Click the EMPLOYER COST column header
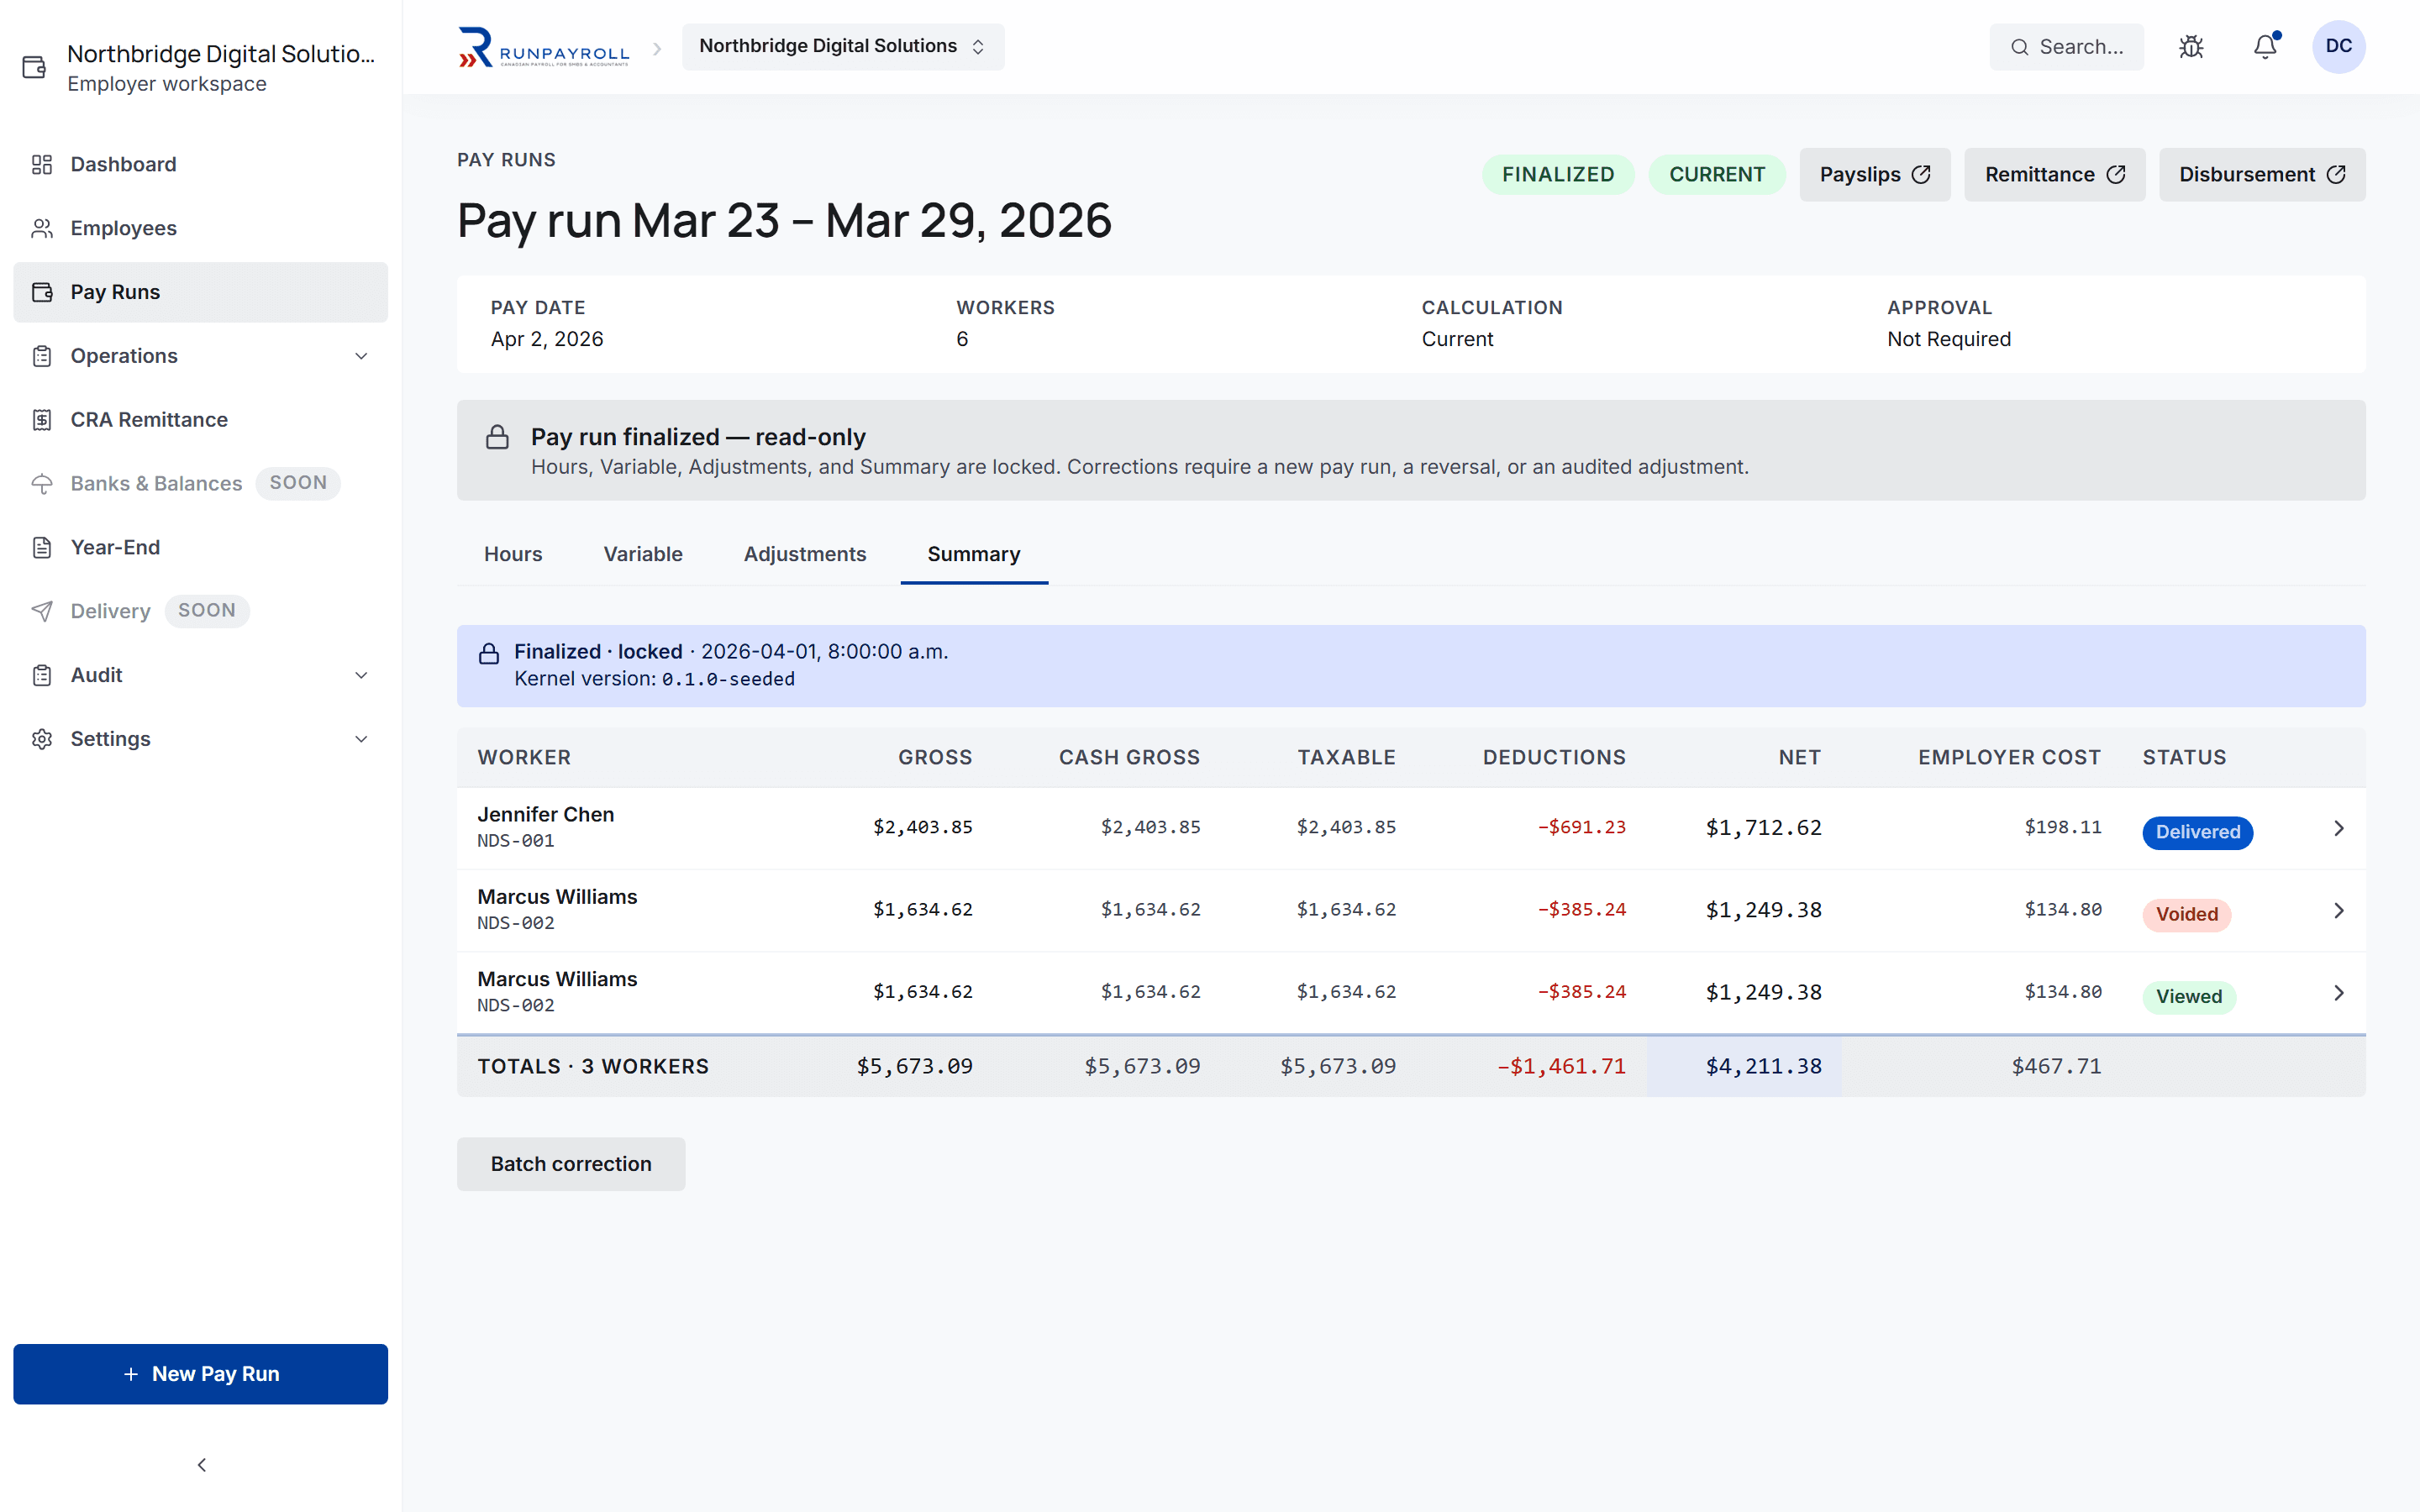 pos(2009,758)
